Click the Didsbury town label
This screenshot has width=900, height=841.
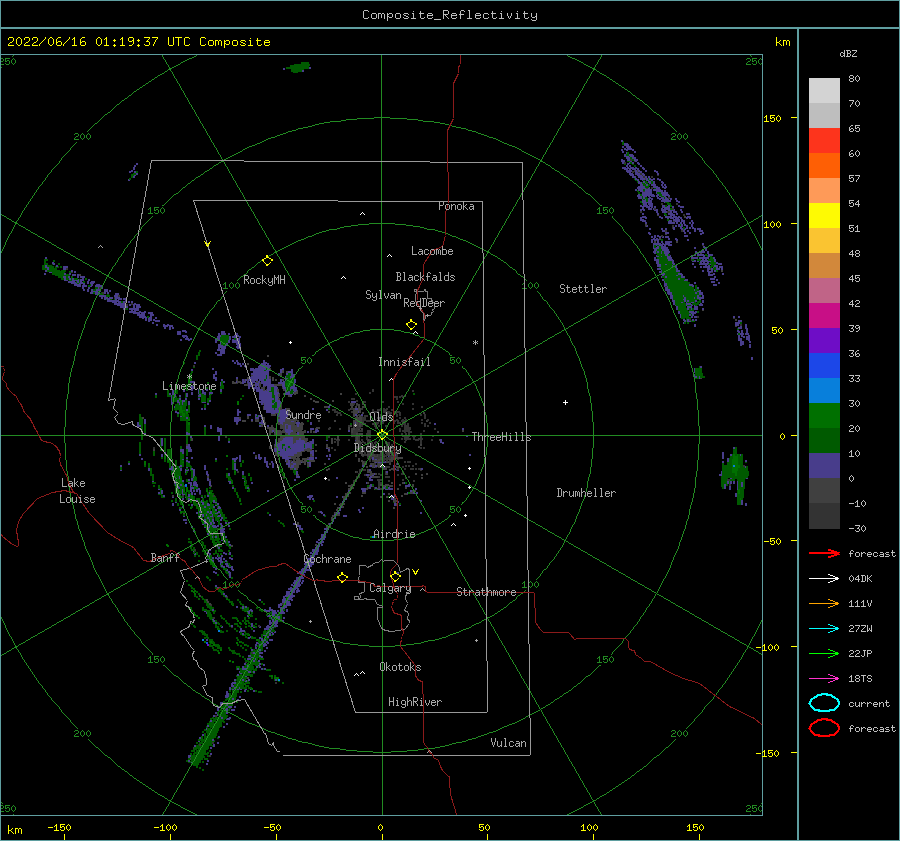377,448
